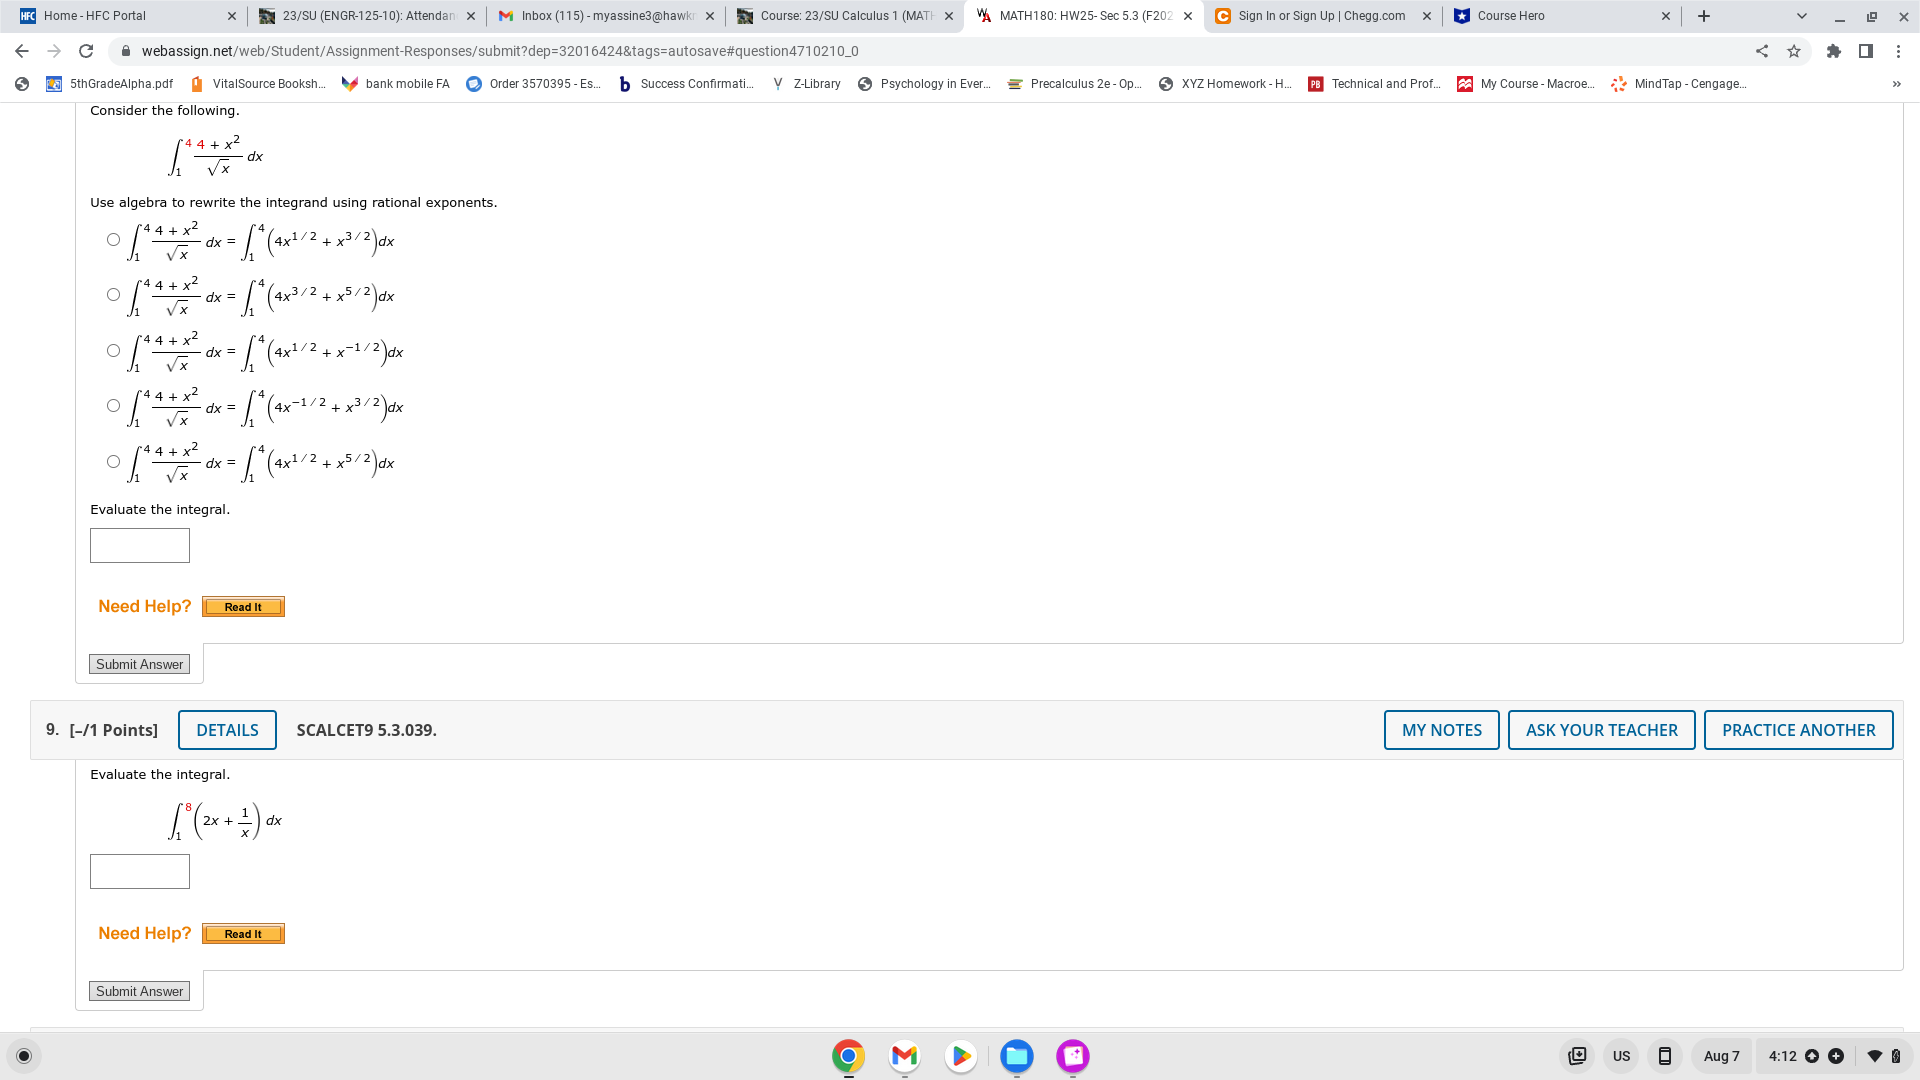Viewport: 1920px width, 1080px height.
Task: Click the share icon in the browser toolbar
Action: [1764, 51]
